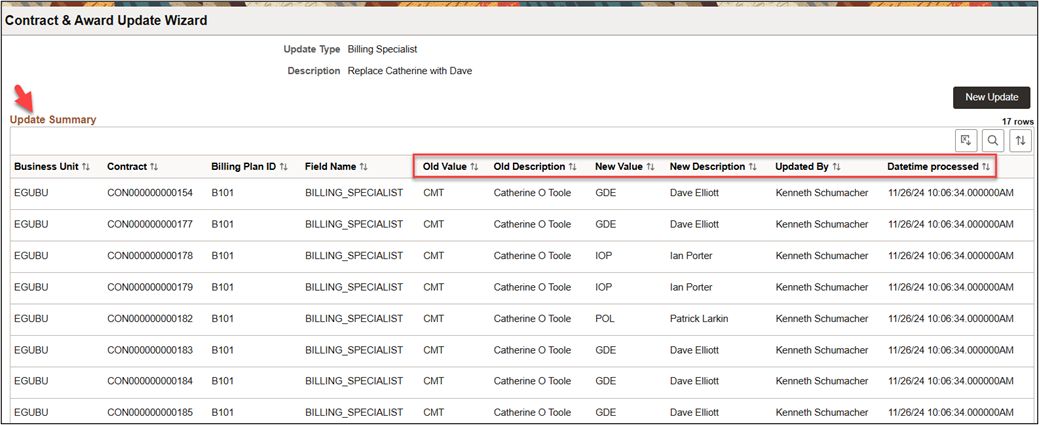Sort by Updated By column arrows
Image resolution: width=1039 pixels, height=425 pixels.
836,167
